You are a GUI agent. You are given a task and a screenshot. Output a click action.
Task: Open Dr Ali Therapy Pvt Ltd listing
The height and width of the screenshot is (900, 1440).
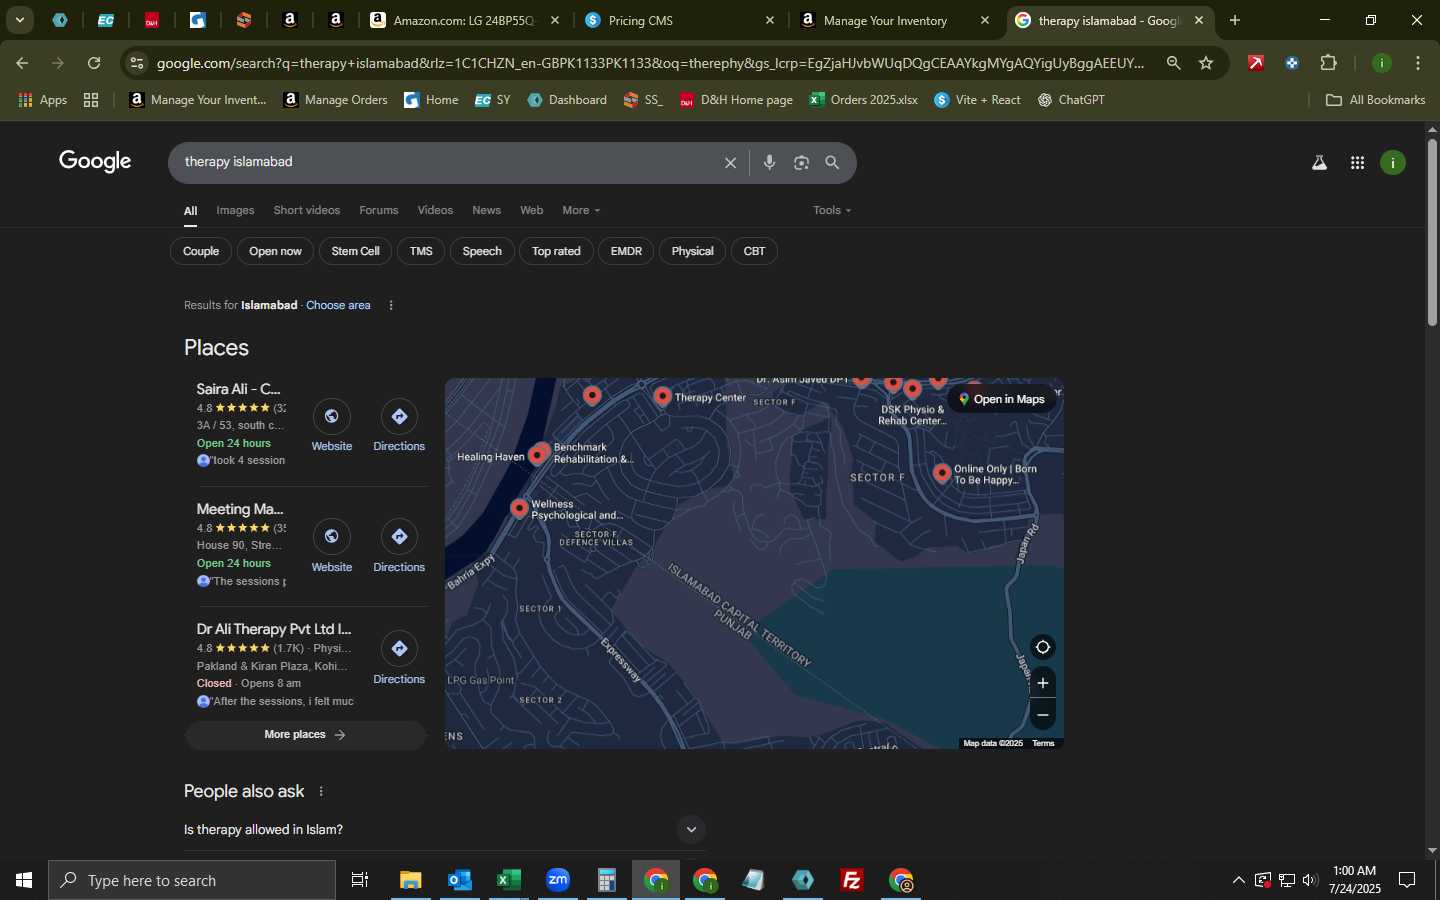274,629
